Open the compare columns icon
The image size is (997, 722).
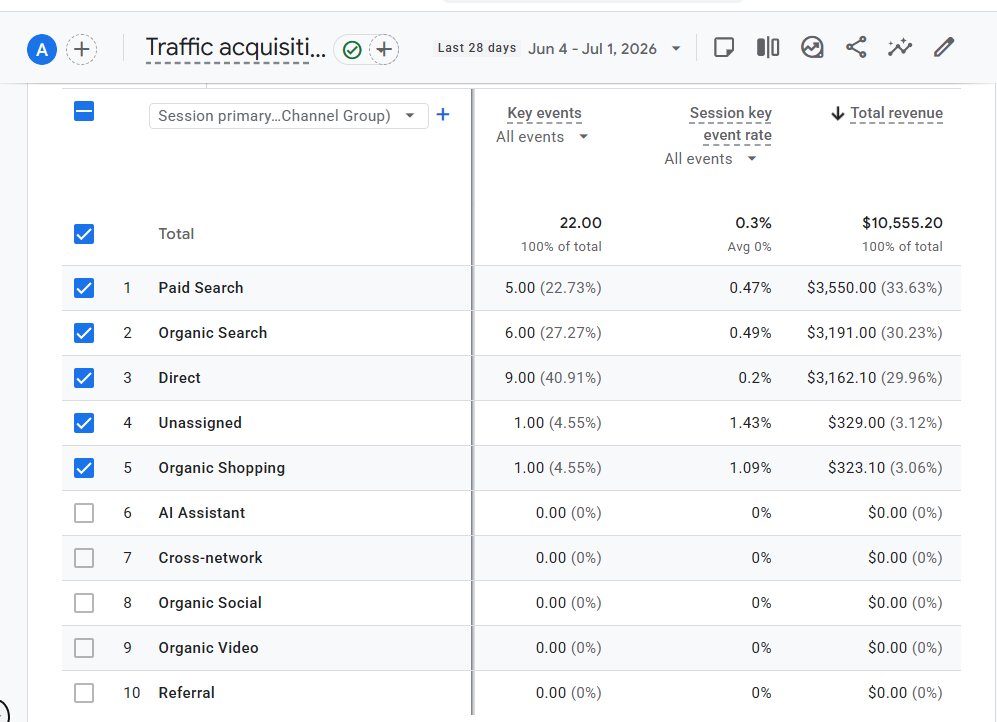767,48
